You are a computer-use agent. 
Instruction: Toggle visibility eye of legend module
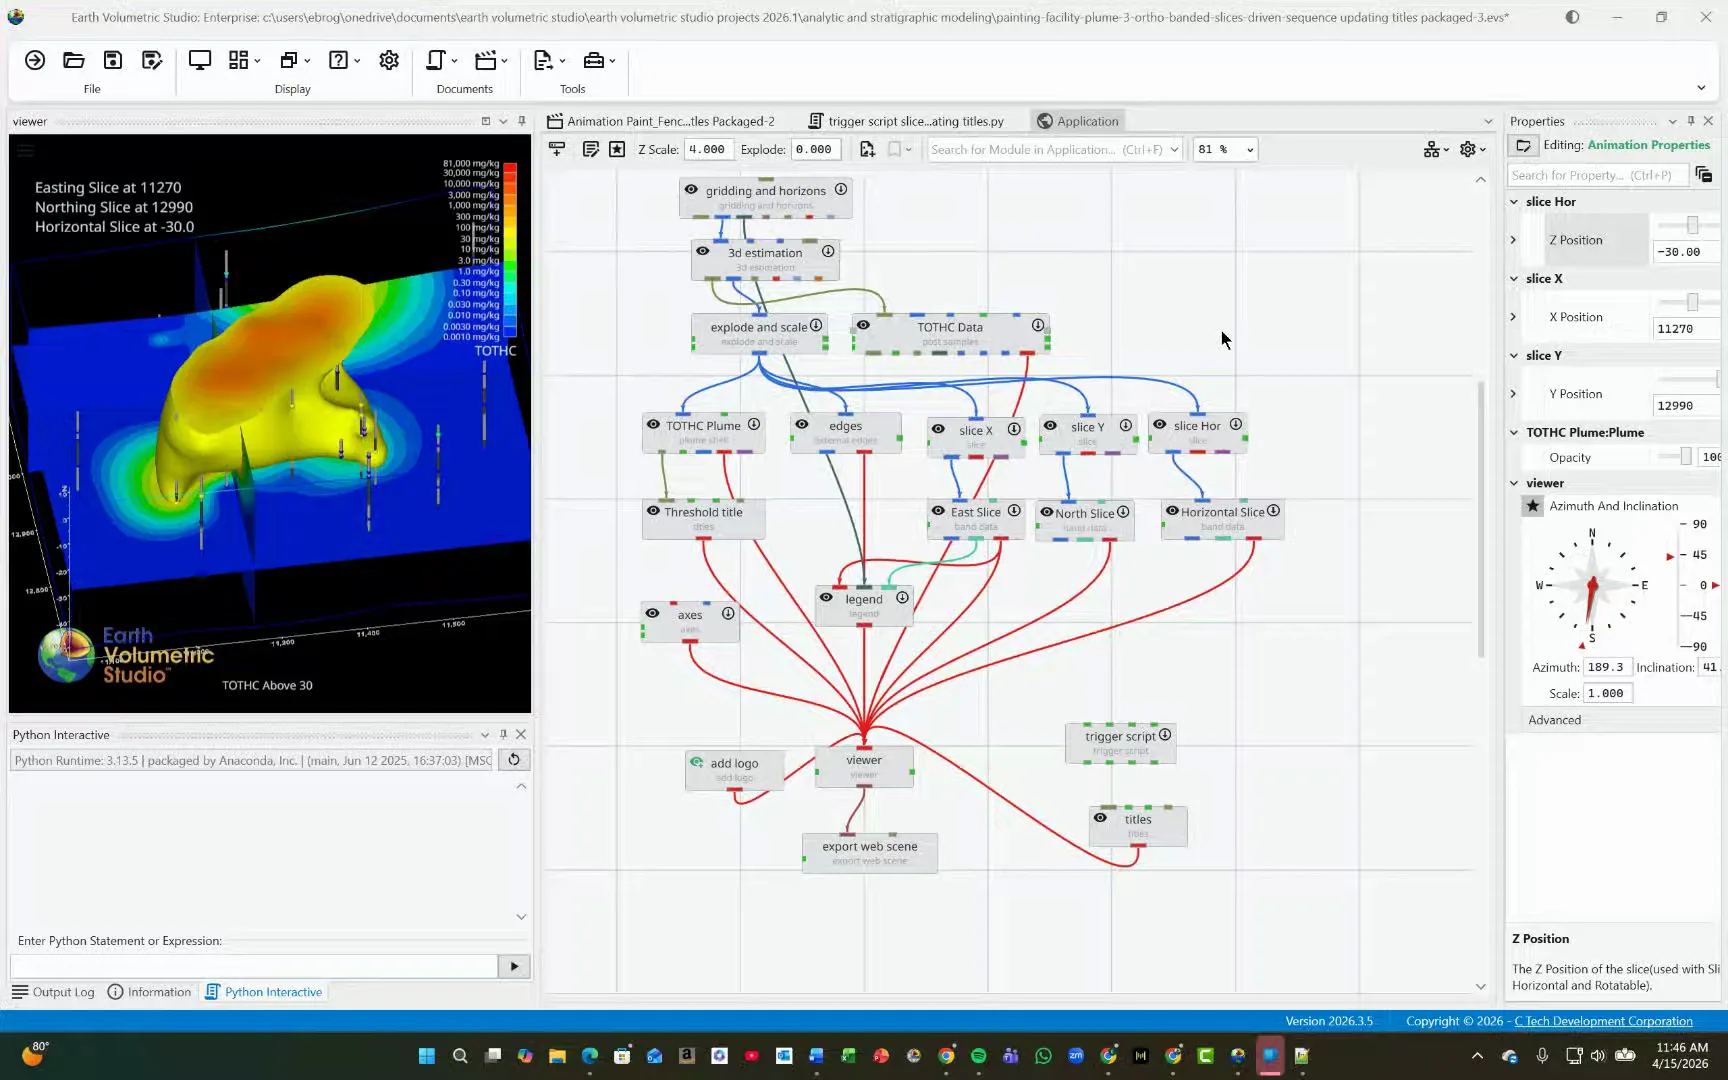click(x=826, y=597)
